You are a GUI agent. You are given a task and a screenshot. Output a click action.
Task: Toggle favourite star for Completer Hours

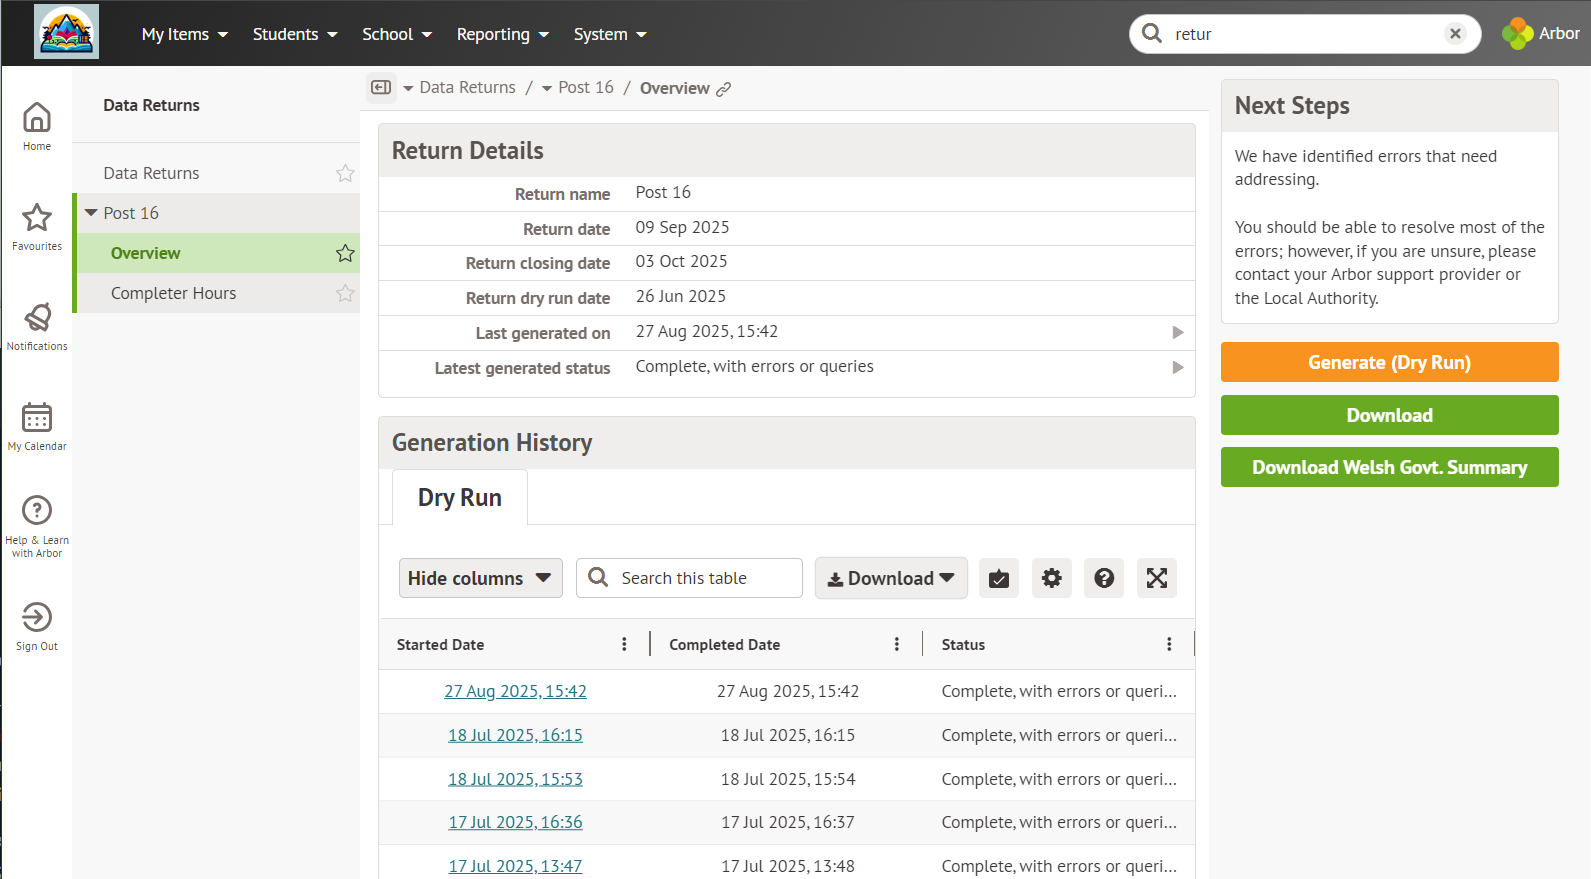click(345, 293)
